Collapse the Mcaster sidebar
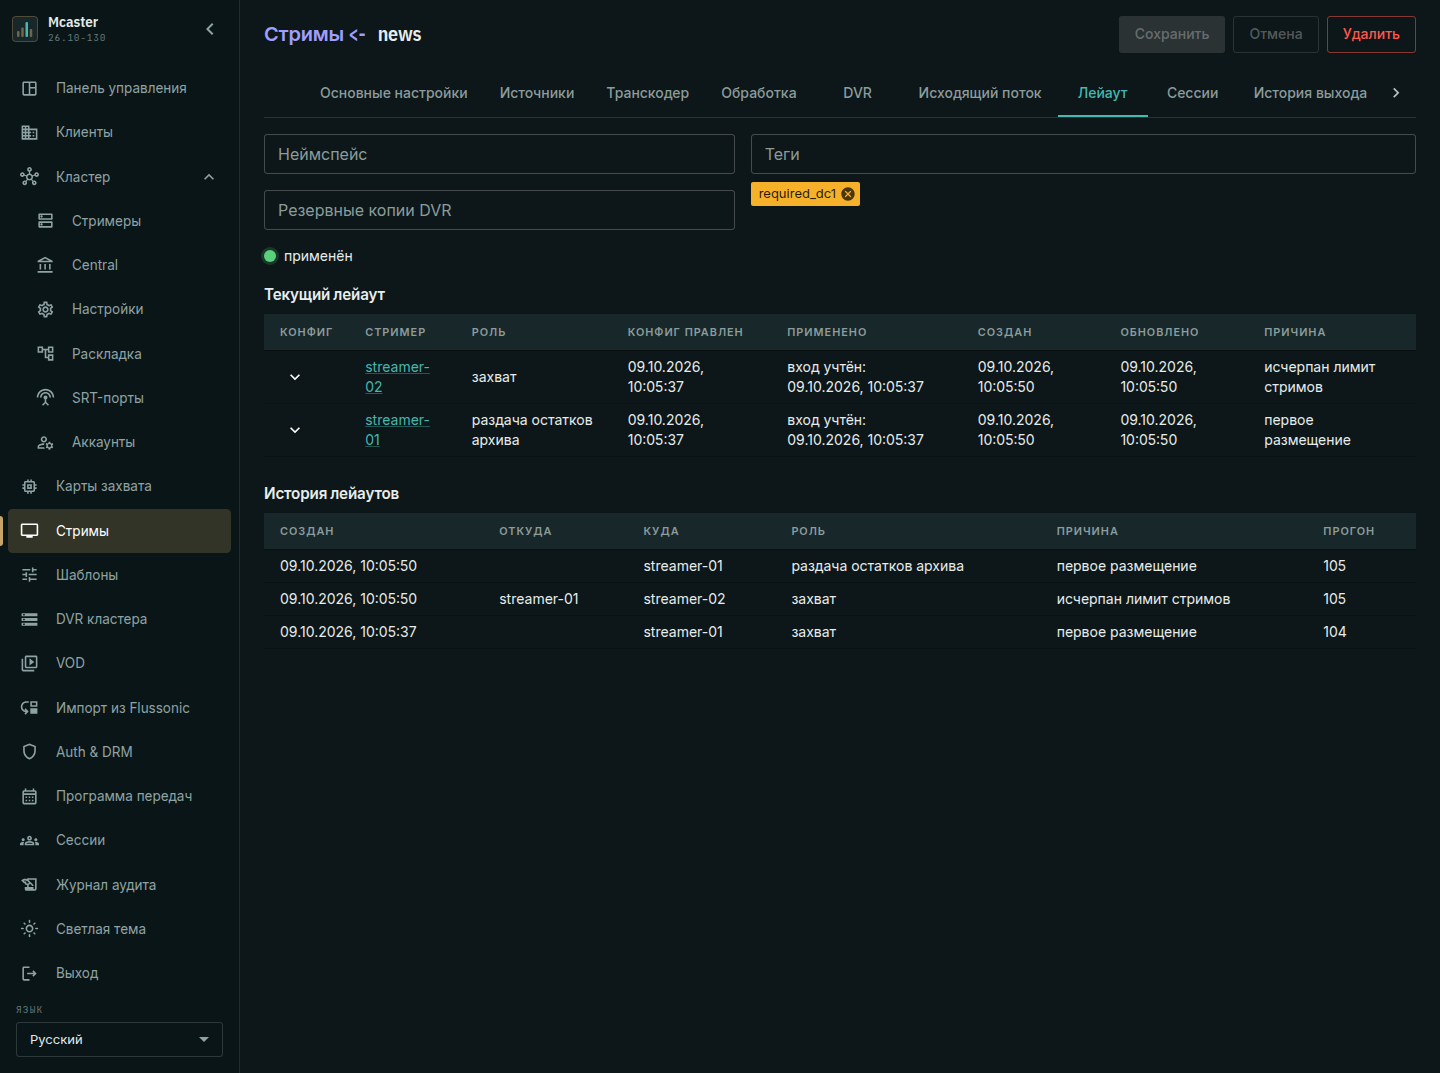The width and height of the screenshot is (1440, 1073). 210,29
